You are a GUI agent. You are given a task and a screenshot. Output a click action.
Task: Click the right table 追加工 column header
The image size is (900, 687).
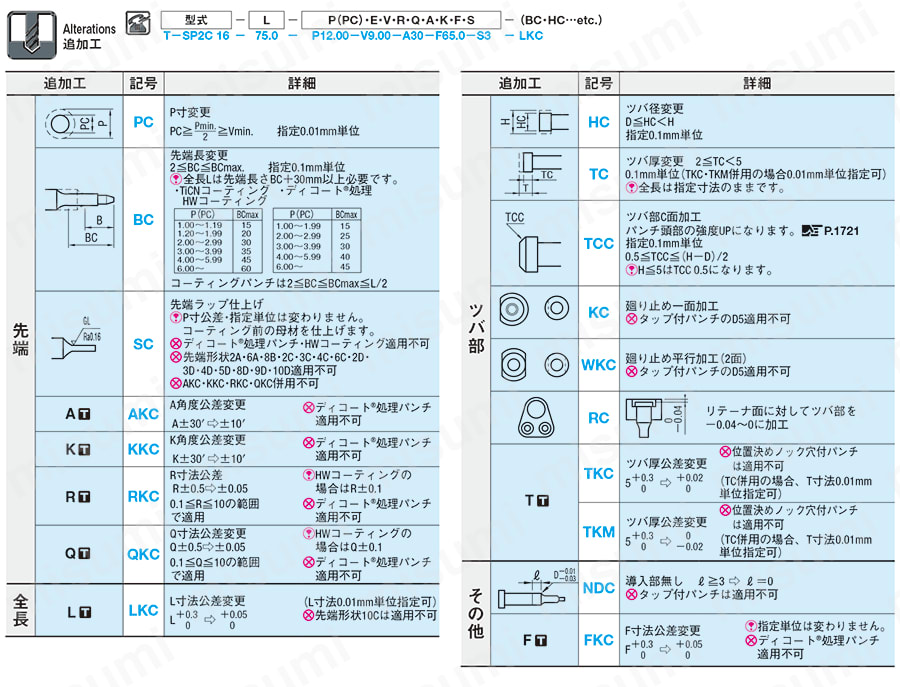[x=520, y=83]
